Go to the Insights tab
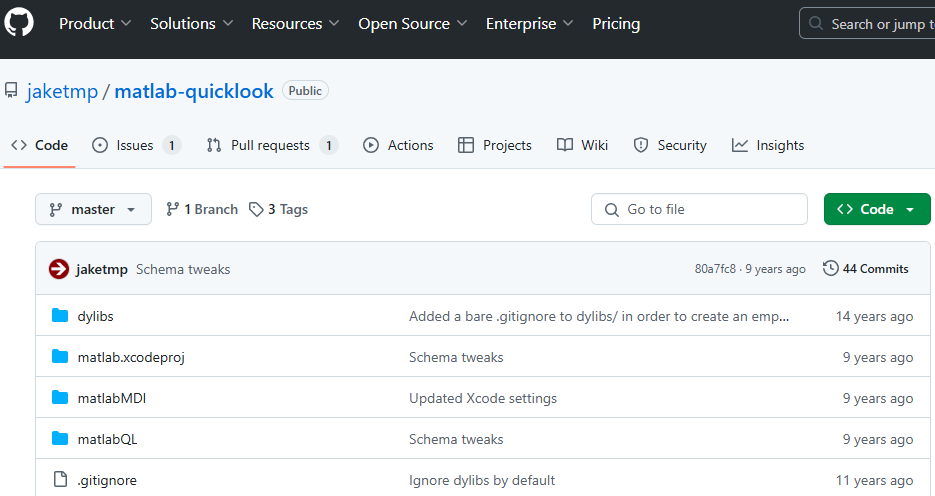The image size is (935, 496). click(x=768, y=145)
